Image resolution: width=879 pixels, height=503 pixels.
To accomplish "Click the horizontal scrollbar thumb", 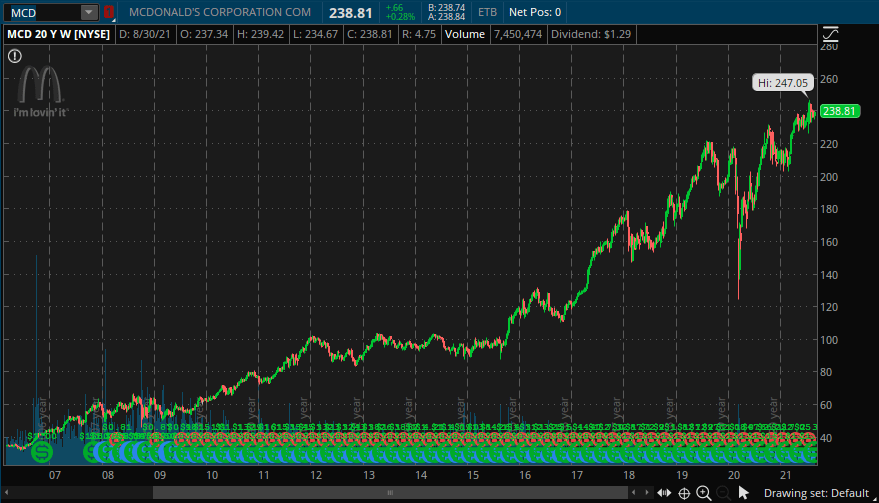I will coord(390,492).
